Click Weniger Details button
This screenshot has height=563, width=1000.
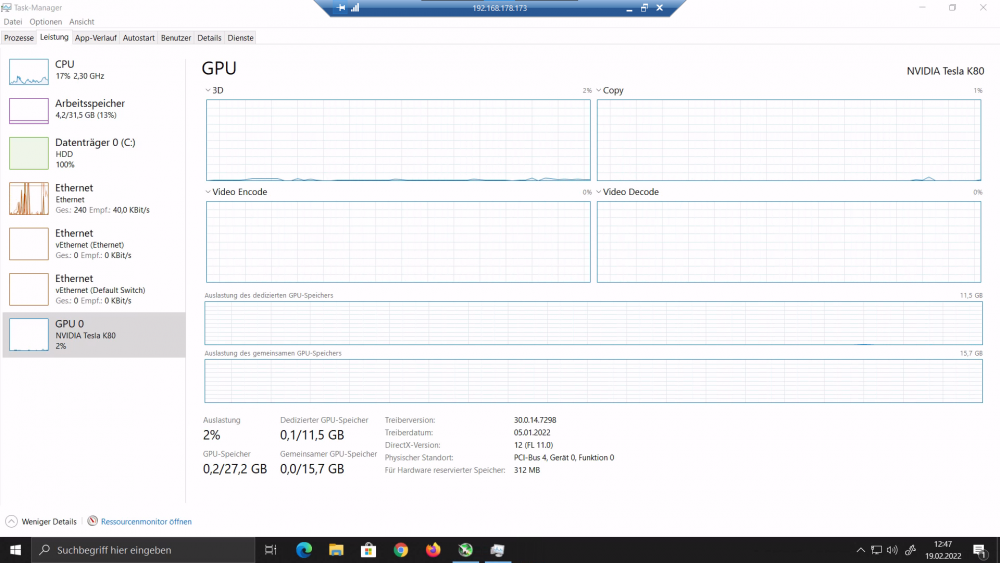point(41,522)
